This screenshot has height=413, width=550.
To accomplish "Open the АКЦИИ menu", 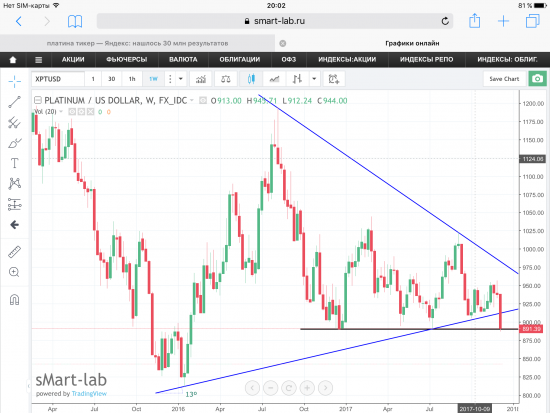I will pyautogui.click(x=73, y=60).
